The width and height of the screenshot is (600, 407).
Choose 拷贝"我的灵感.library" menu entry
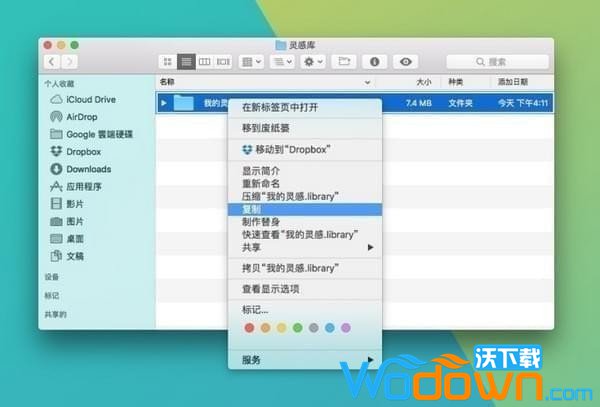(305, 269)
